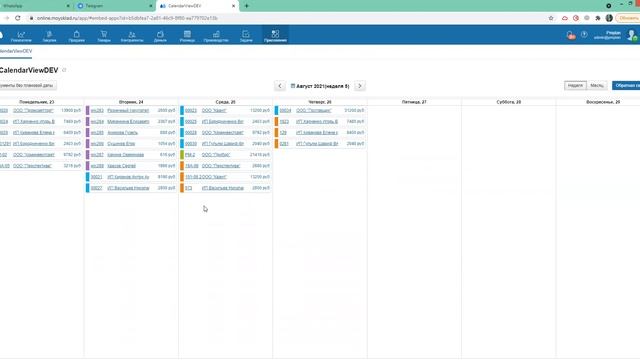
Task: Go to the previous week
Action: point(280,86)
